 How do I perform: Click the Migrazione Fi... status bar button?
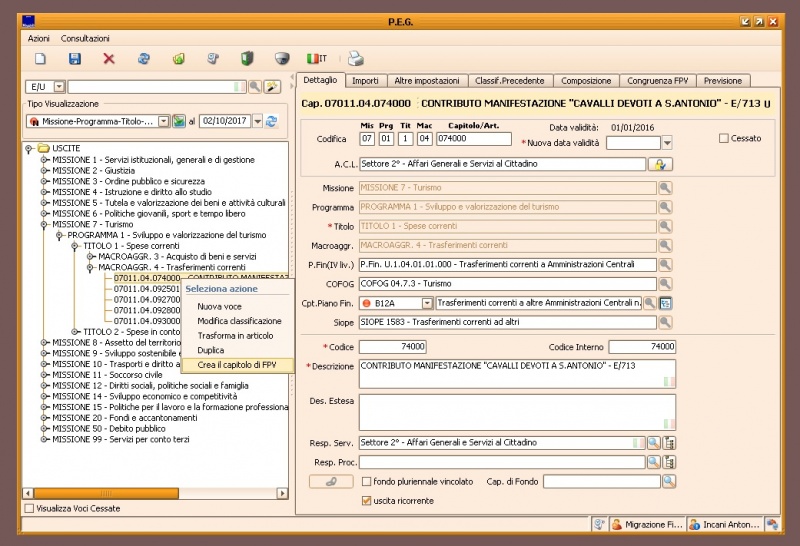coord(647,524)
